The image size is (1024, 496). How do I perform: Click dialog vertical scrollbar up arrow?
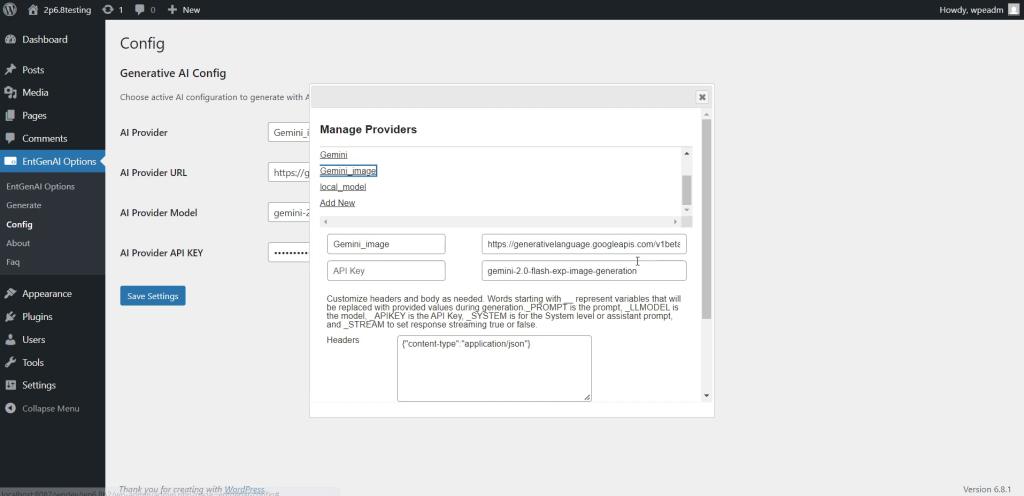707,114
